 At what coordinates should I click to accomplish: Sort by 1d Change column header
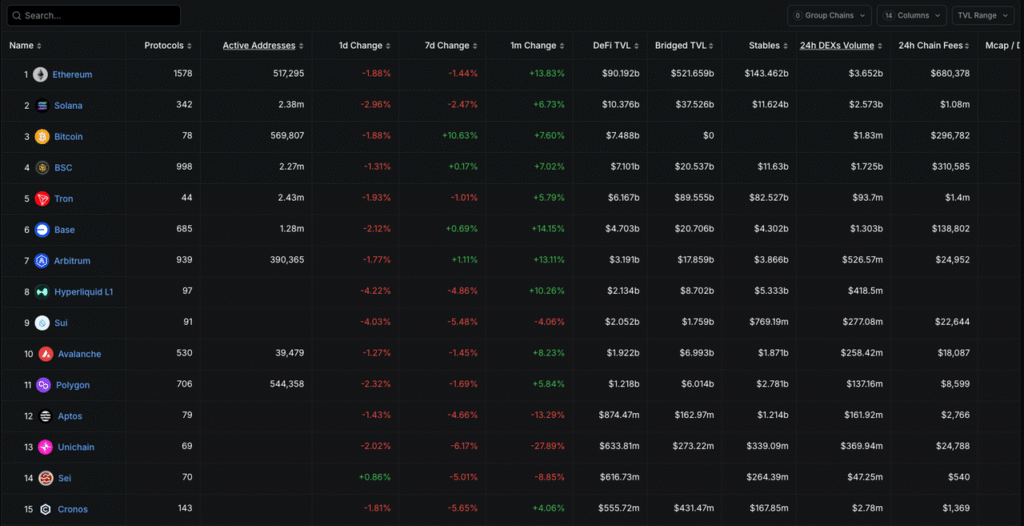pyautogui.click(x=364, y=46)
